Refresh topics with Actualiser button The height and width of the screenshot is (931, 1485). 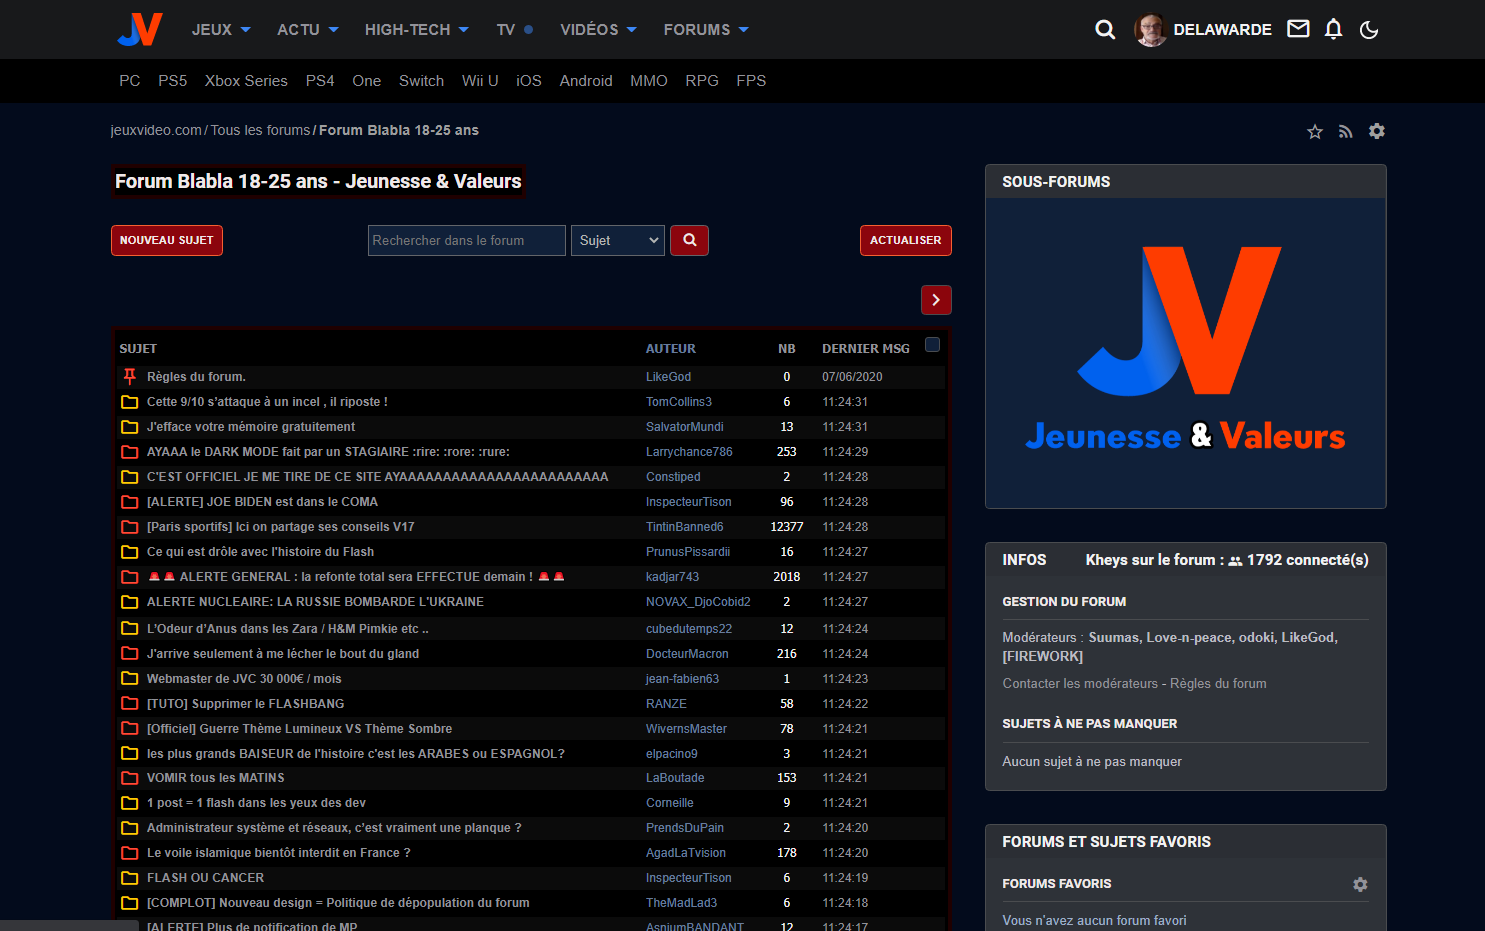pyautogui.click(x=905, y=240)
